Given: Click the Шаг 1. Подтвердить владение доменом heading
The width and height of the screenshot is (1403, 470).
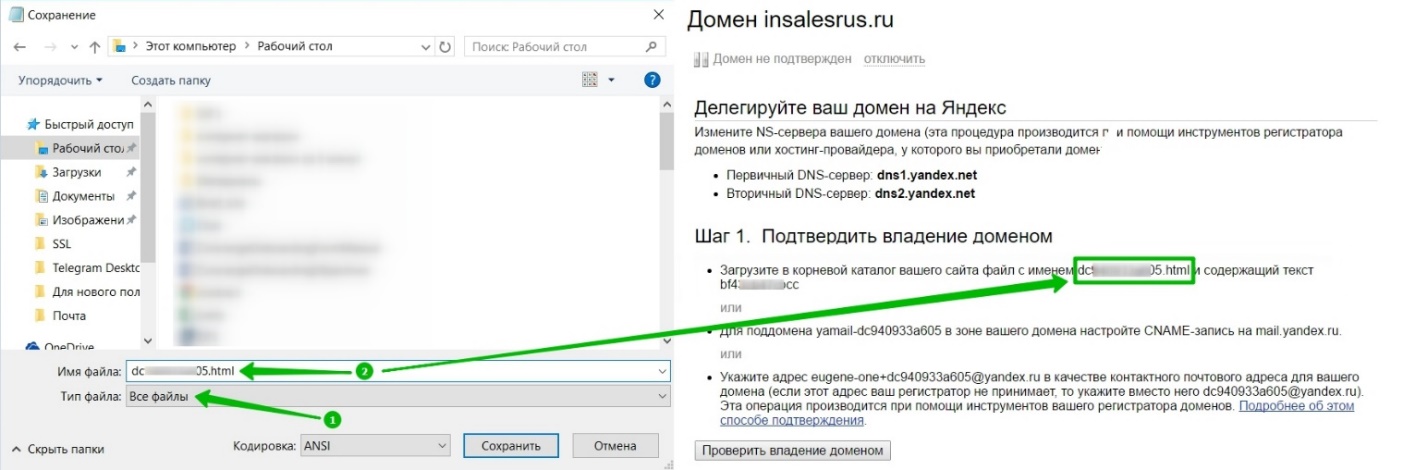Looking at the screenshot, I should [874, 237].
